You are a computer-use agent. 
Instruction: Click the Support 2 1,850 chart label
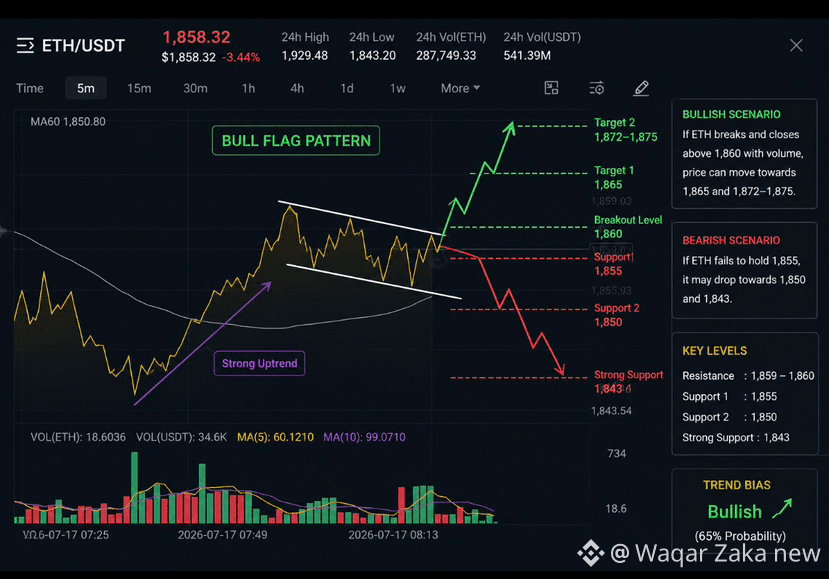[x=616, y=315]
